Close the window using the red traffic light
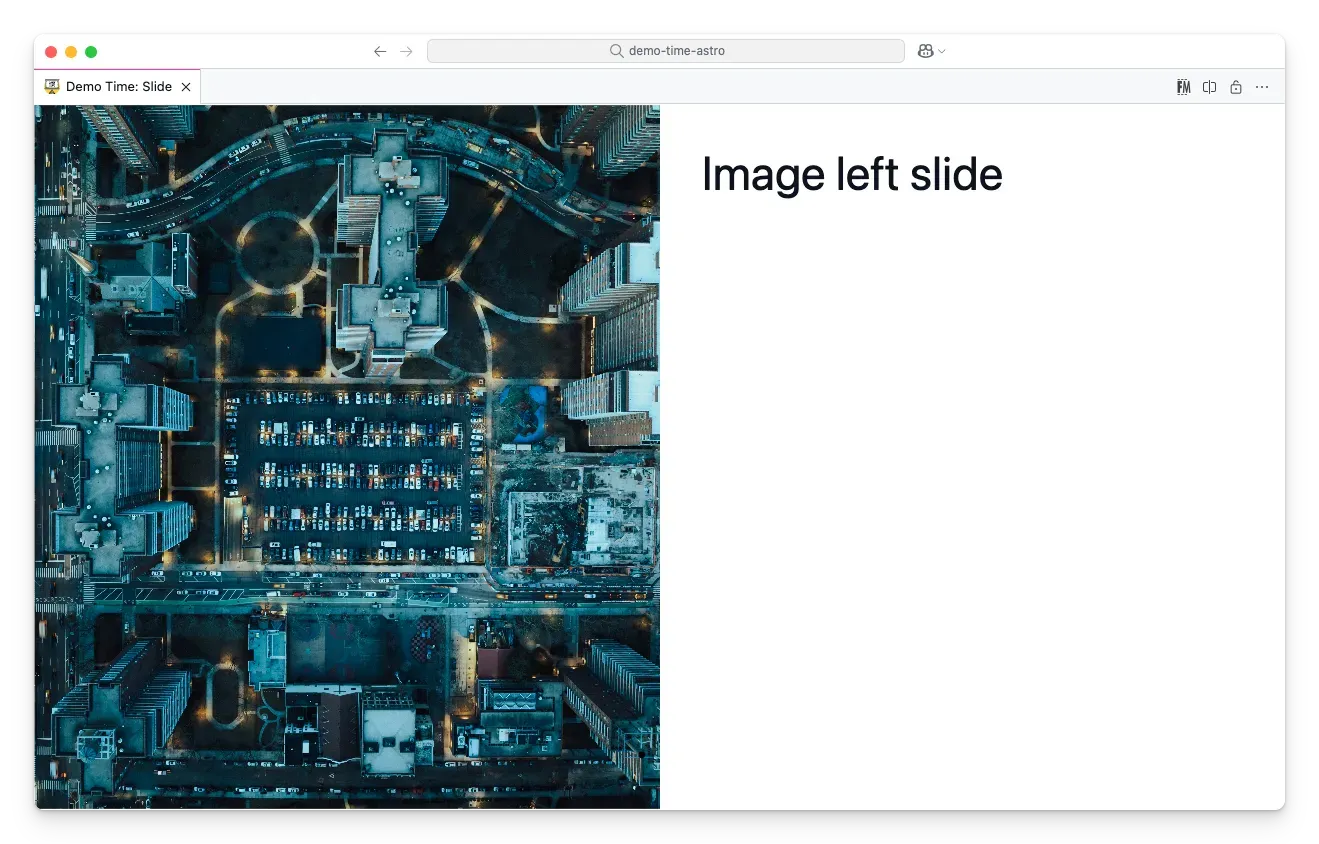Screen dimensions: 1319x844 pyautogui.click(x=51, y=51)
